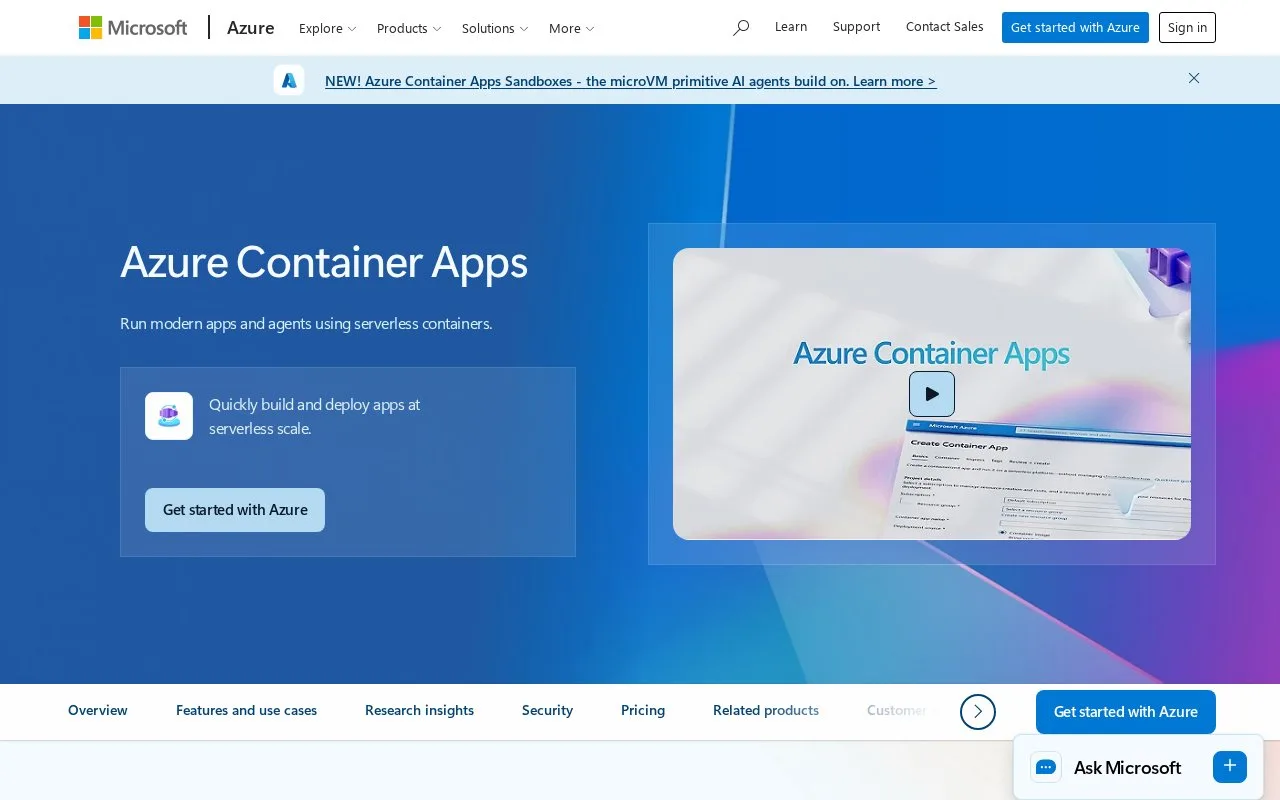The width and height of the screenshot is (1280, 800).
Task: Select the Pricing tab
Action: [643, 710]
